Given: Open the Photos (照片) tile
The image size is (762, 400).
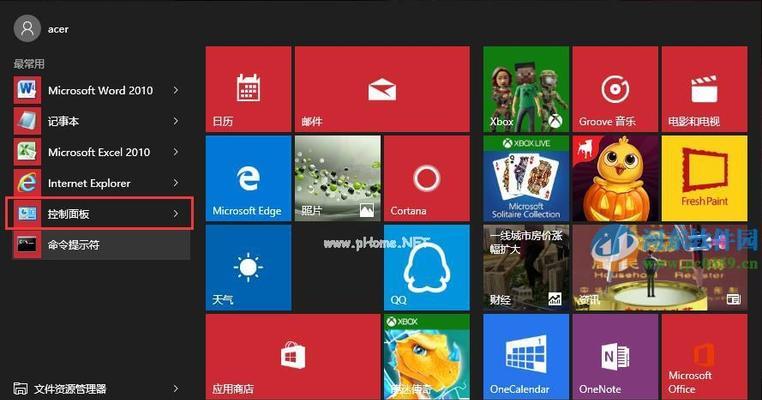Looking at the screenshot, I should [x=338, y=178].
